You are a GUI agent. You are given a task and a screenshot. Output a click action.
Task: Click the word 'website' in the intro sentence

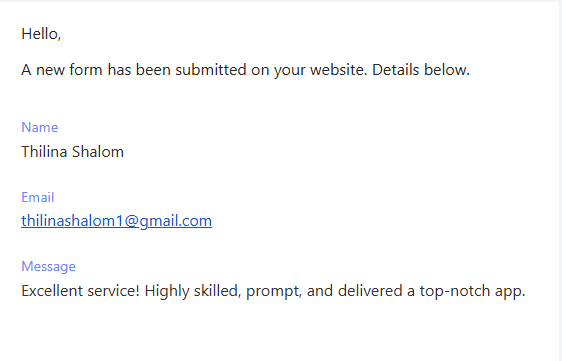point(339,70)
